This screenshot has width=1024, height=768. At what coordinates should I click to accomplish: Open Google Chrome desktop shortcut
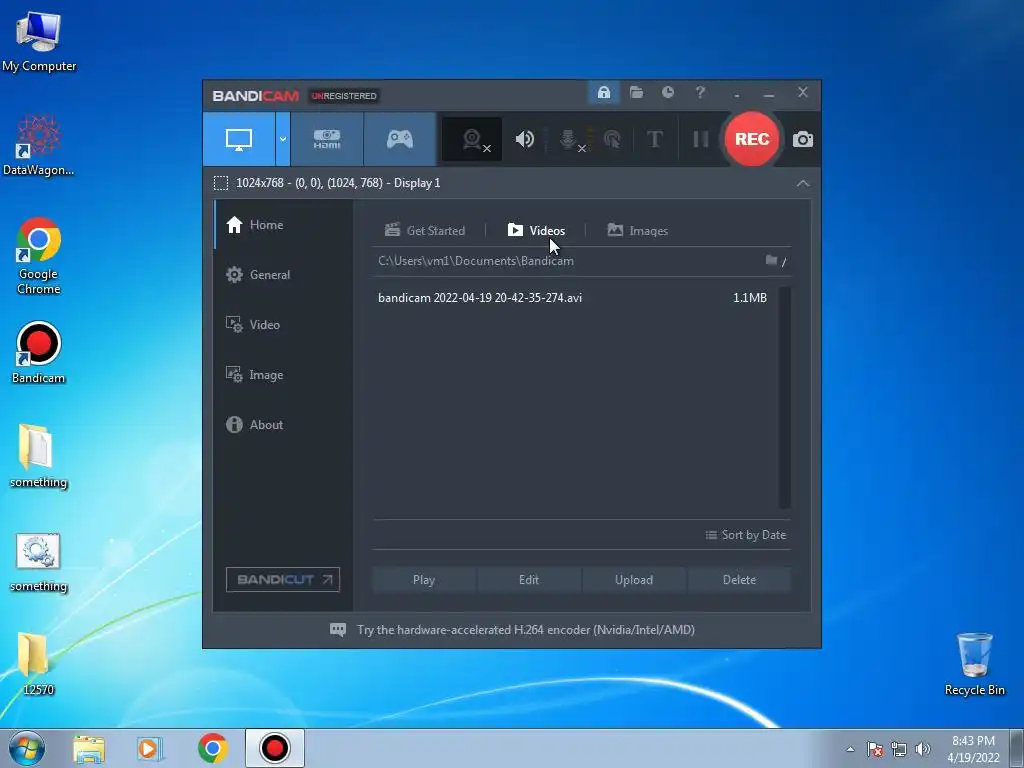[39, 256]
